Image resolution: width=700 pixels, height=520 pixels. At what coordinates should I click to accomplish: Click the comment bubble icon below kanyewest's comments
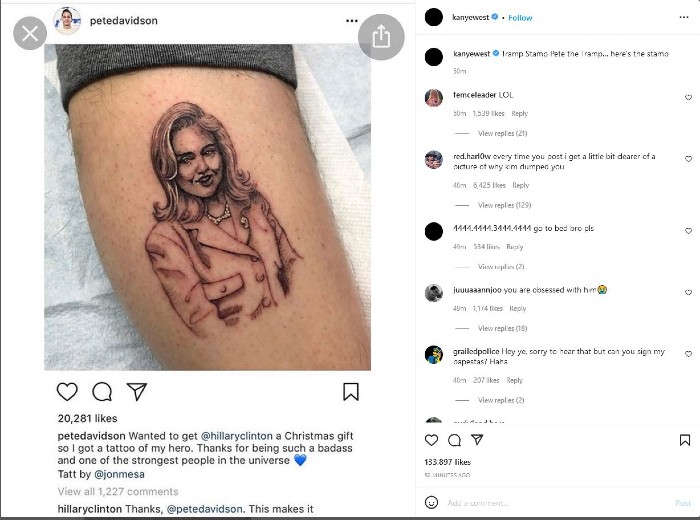point(454,440)
